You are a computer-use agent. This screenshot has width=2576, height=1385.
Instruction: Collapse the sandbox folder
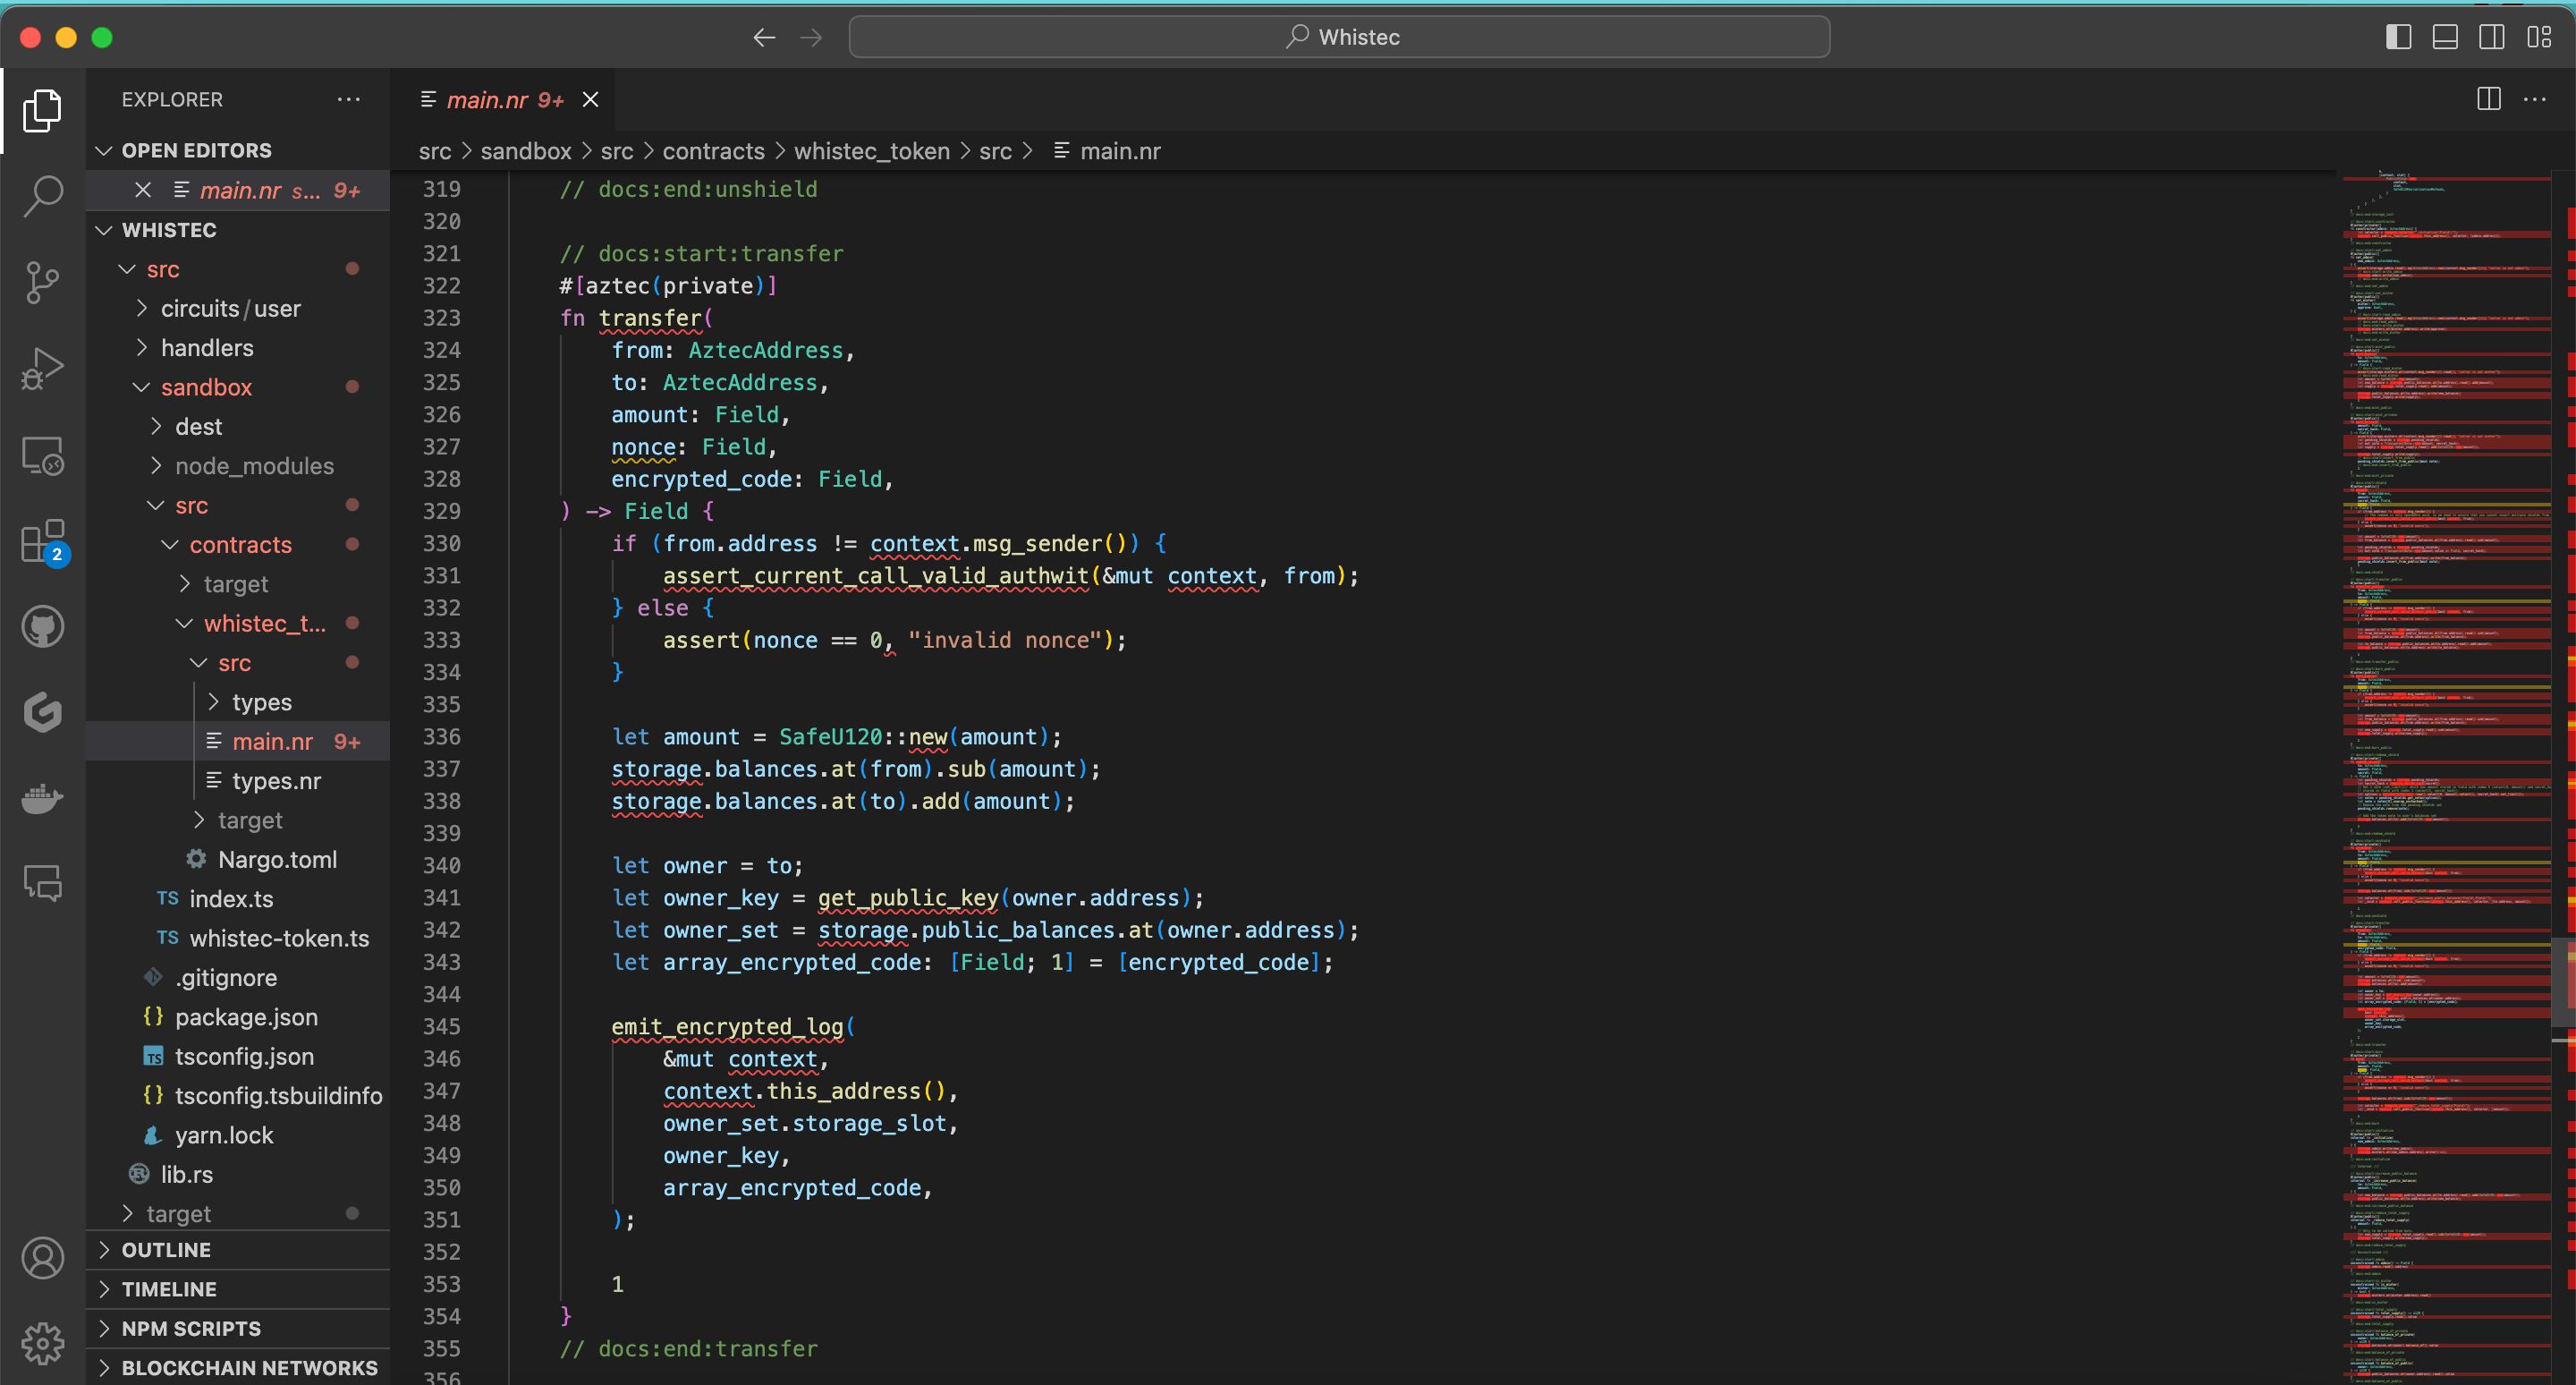point(238,387)
